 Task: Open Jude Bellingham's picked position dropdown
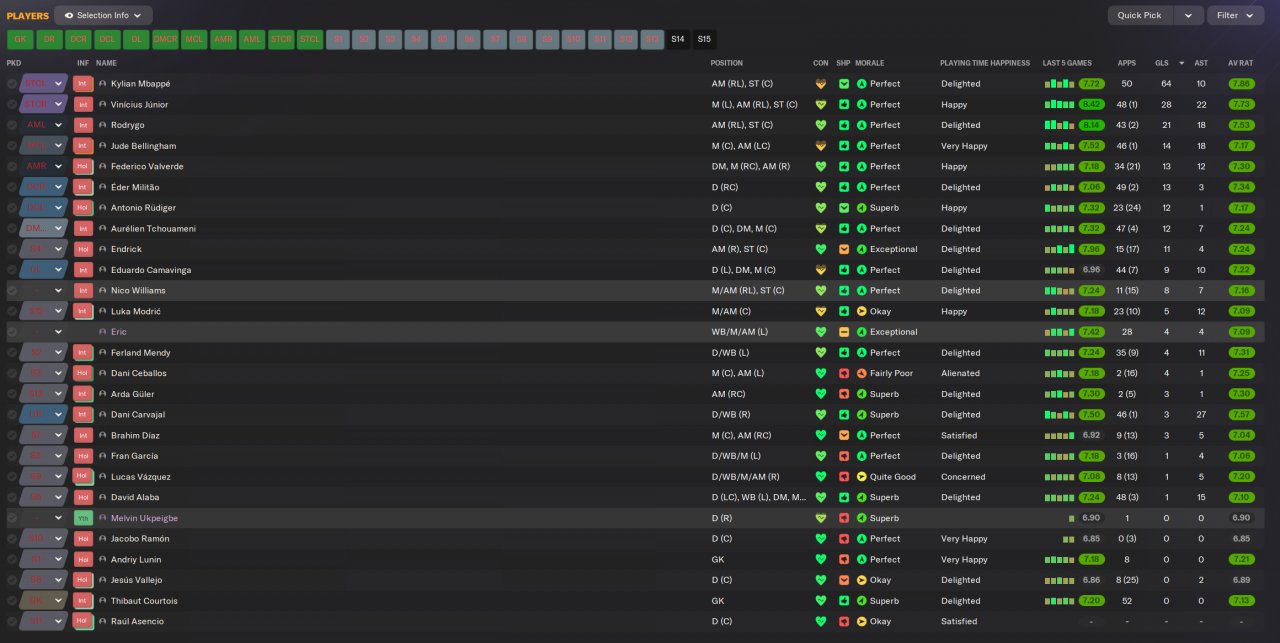[x=44, y=146]
